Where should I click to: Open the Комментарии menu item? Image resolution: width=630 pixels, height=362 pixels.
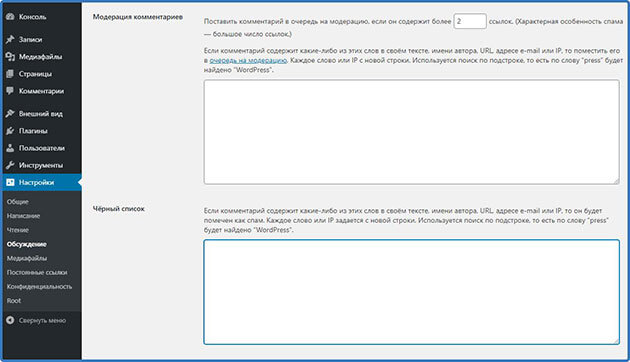(x=42, y=91)
